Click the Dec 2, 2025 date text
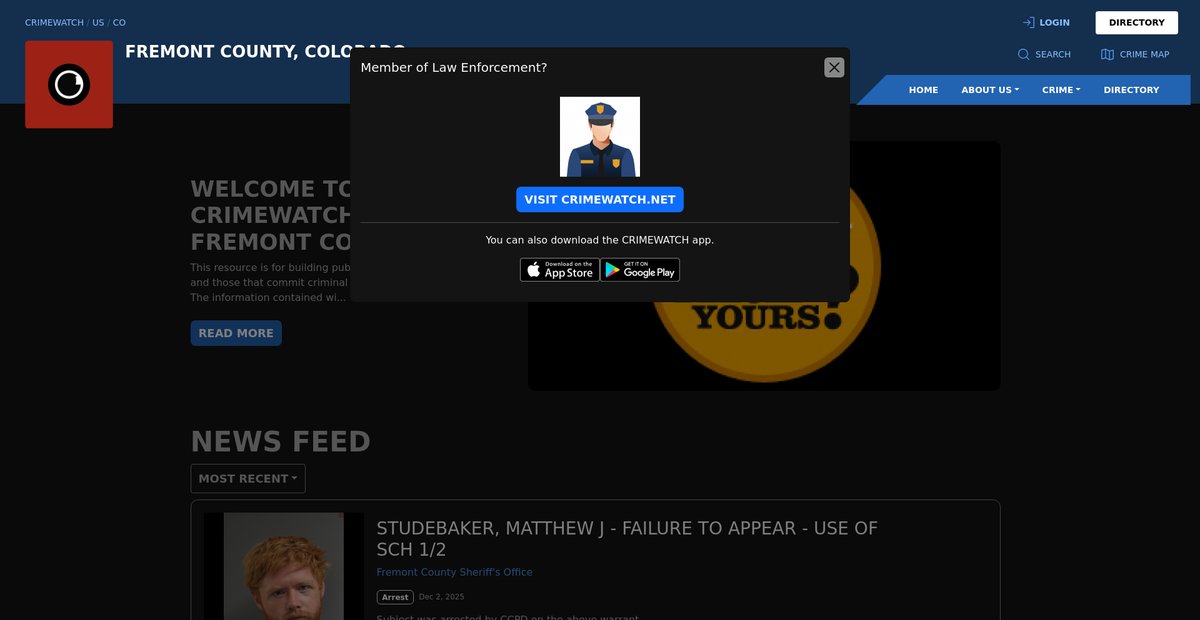The height and width of the screenshot is (620, 1200). pyautogui.click(x=441, y=597)
